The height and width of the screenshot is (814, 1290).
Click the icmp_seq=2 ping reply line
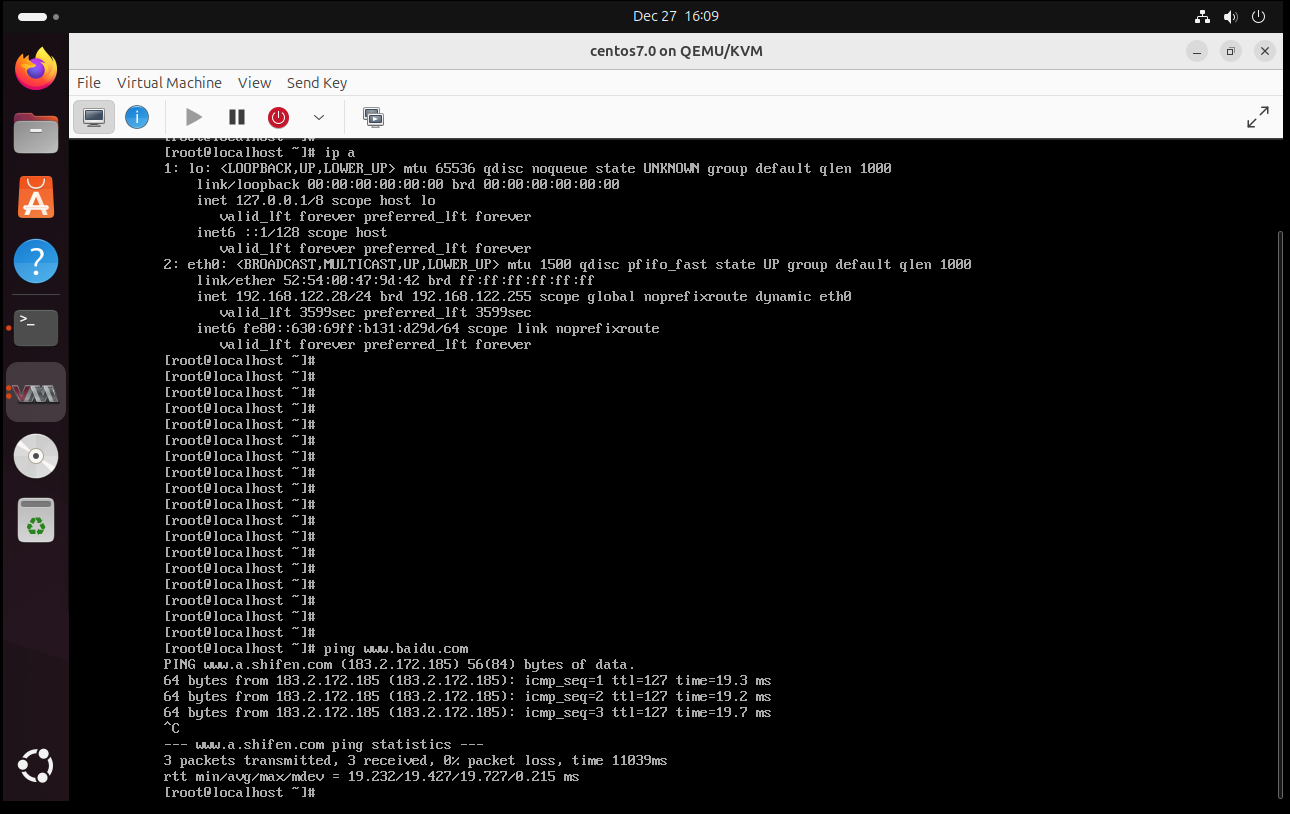pyautogui.click(x=467, y=696)
